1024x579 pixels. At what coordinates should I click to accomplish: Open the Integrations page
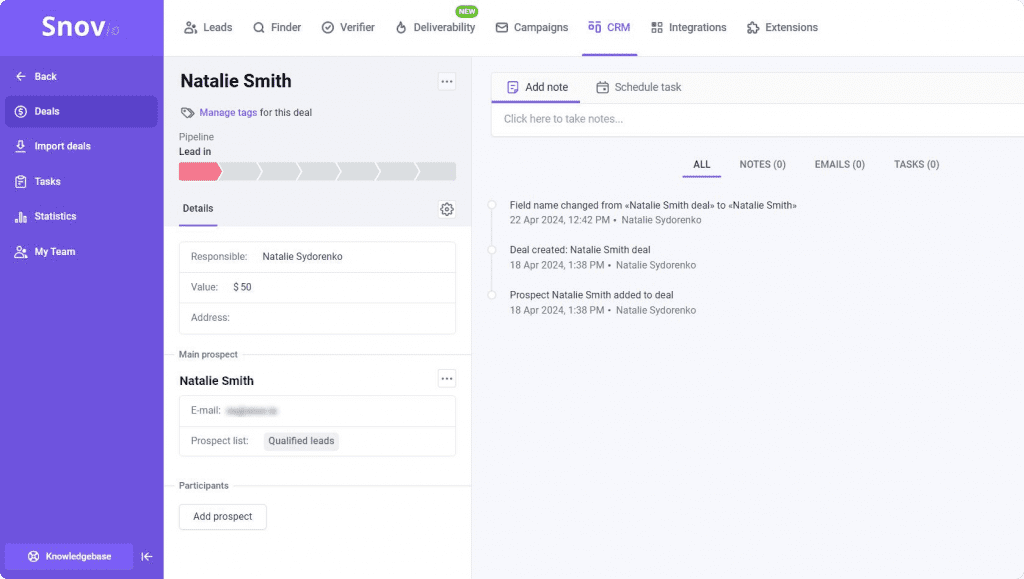click(x=689, y=27)
